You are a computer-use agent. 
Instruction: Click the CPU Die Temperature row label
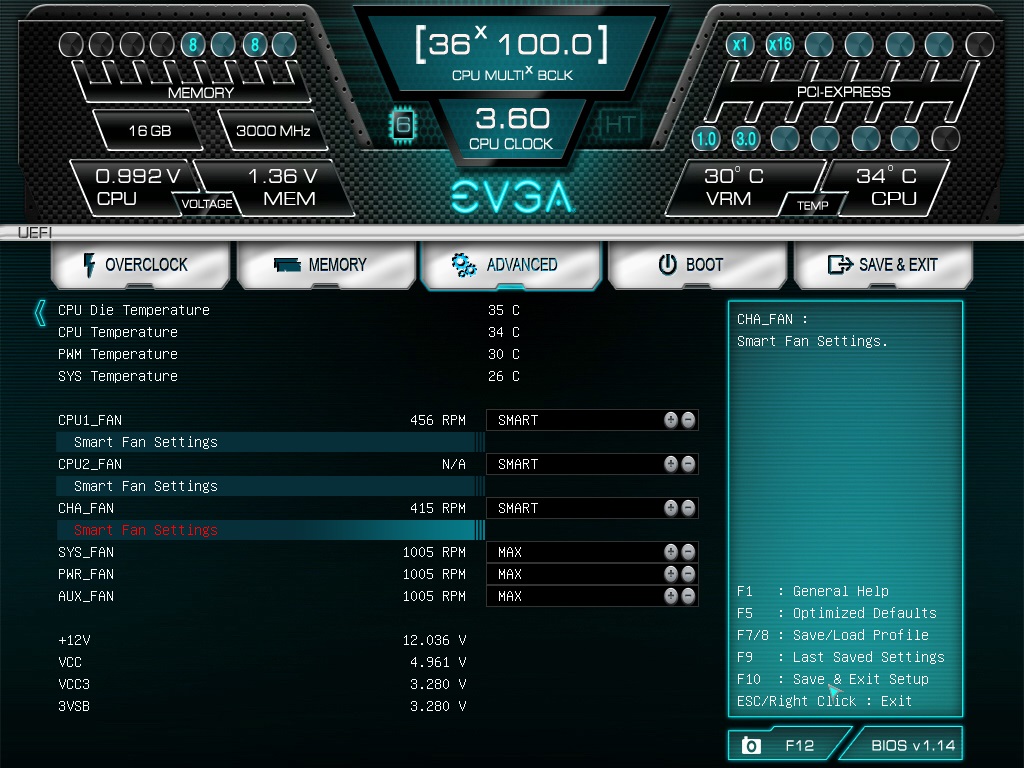134,310
